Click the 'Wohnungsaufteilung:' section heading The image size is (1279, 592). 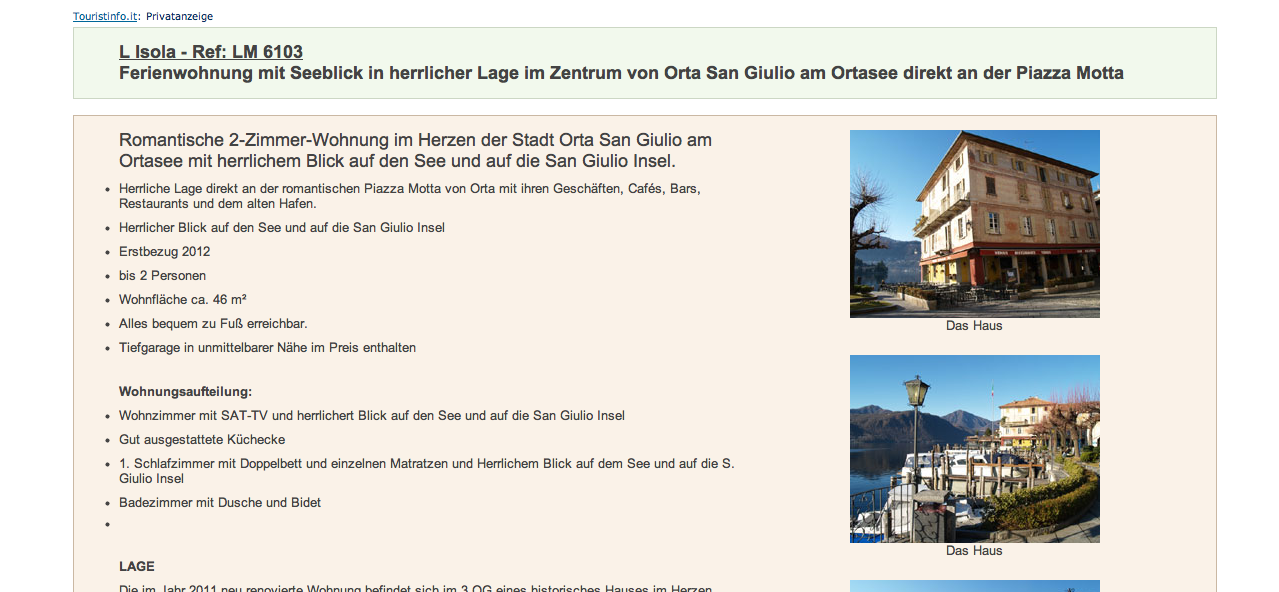[x=185, y=392]
